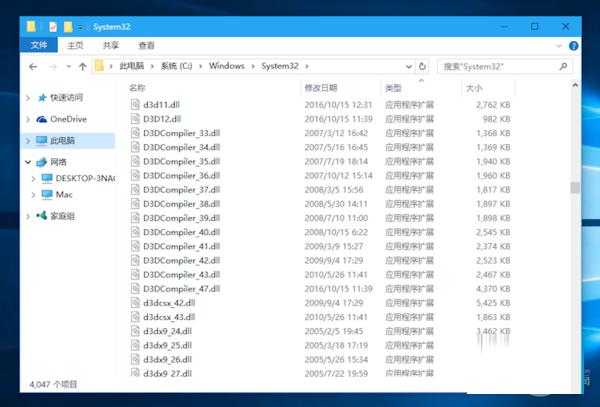This screenshot has width=600, height=407.
Task: Select the file name D3DCompiler_41.dll
Action: 181,246
